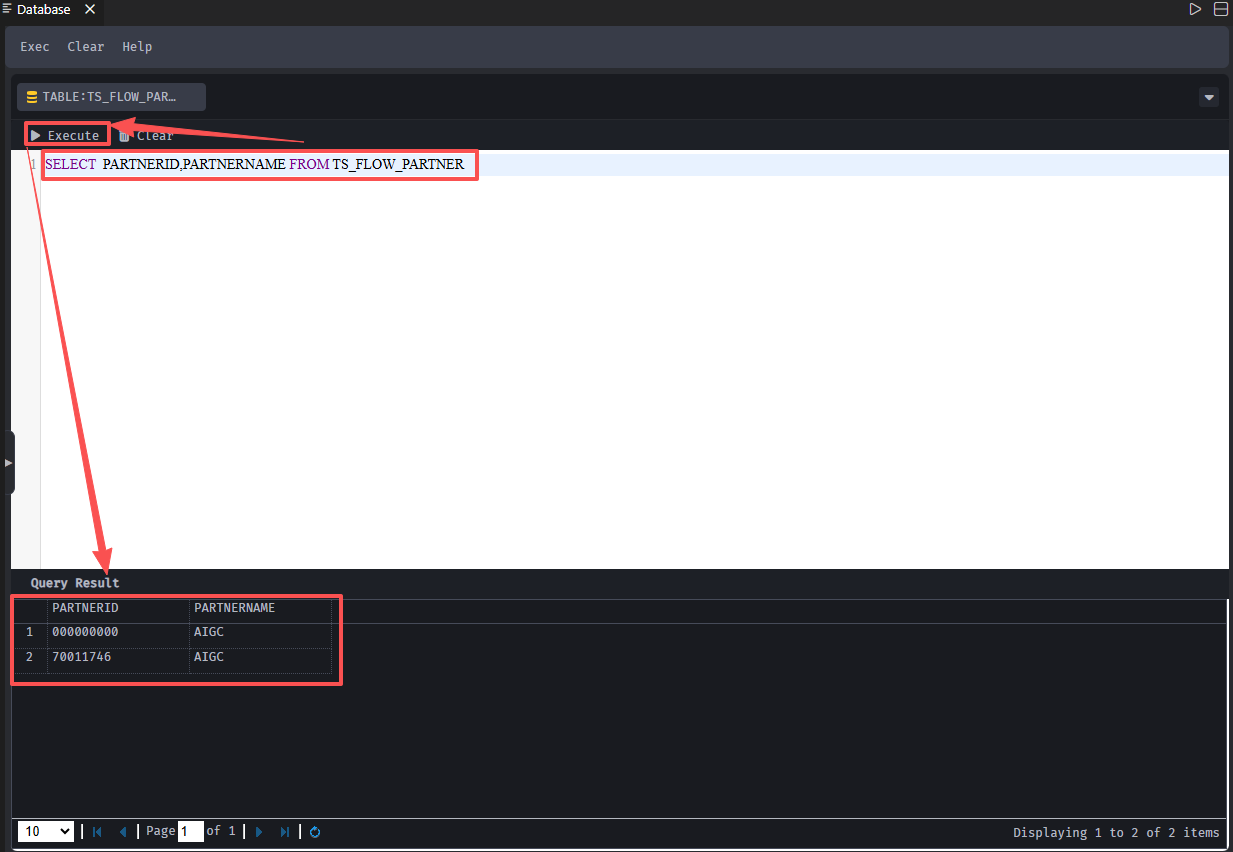Open the tab list dropdown arrow
This screenshot has height=852, width=1233.
[1209, 97]
